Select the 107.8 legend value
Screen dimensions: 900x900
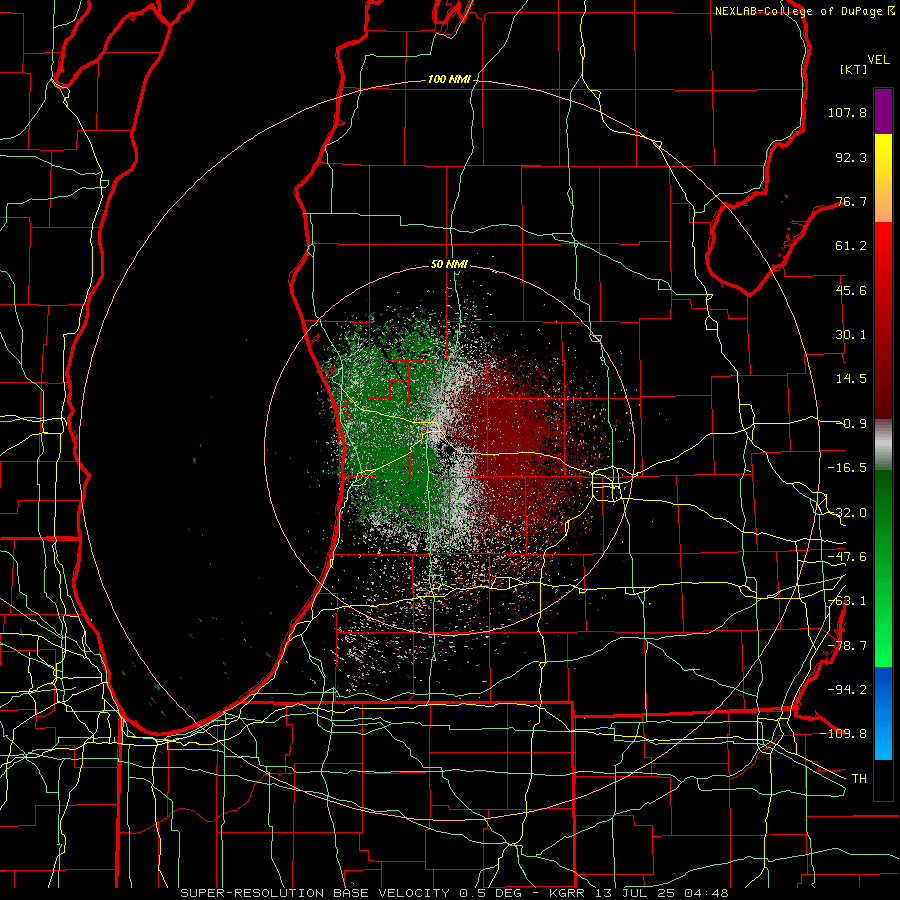pos(847,112)
